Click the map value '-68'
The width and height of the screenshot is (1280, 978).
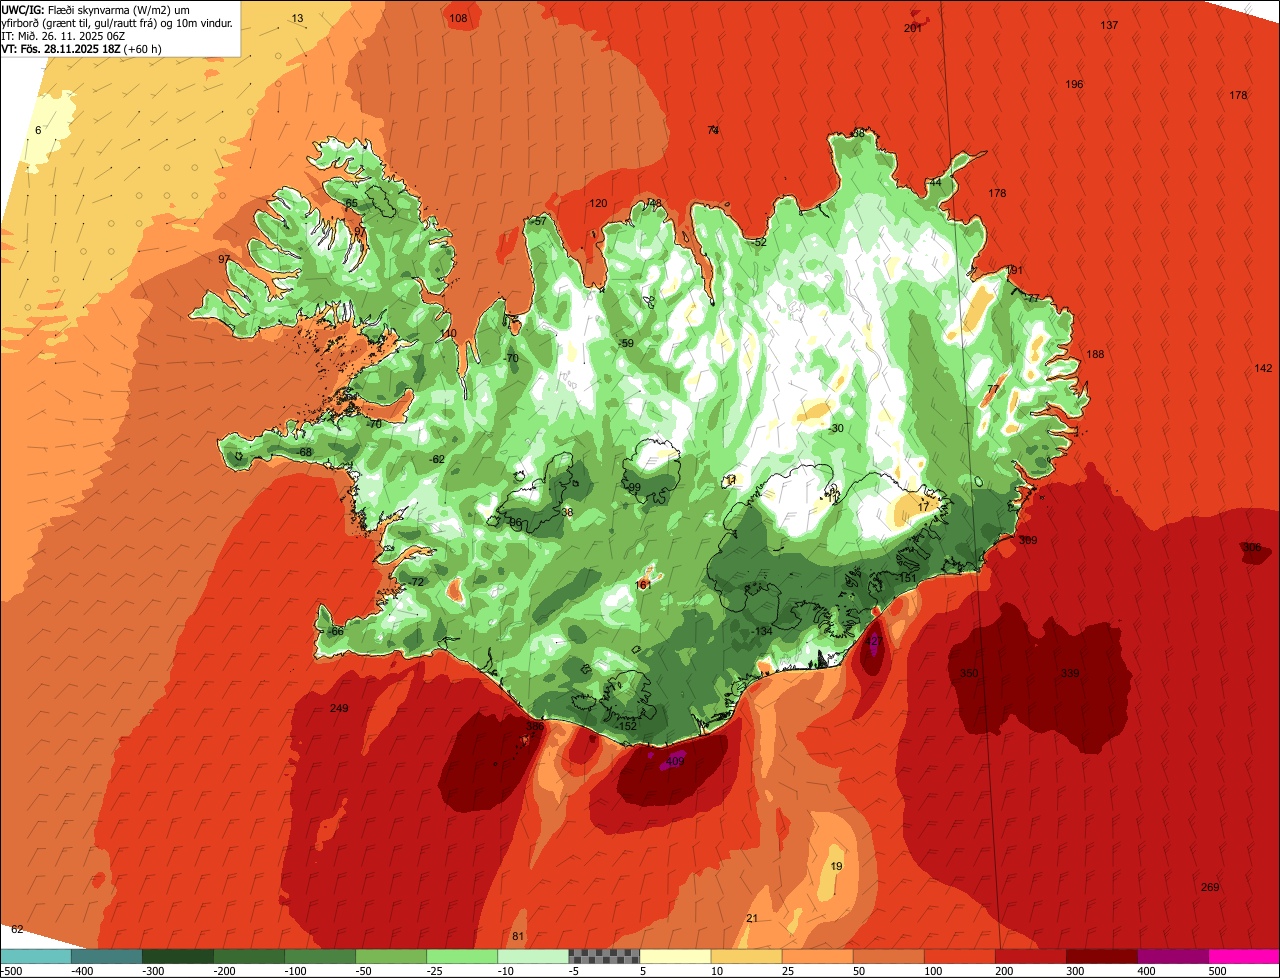point(304,453)
